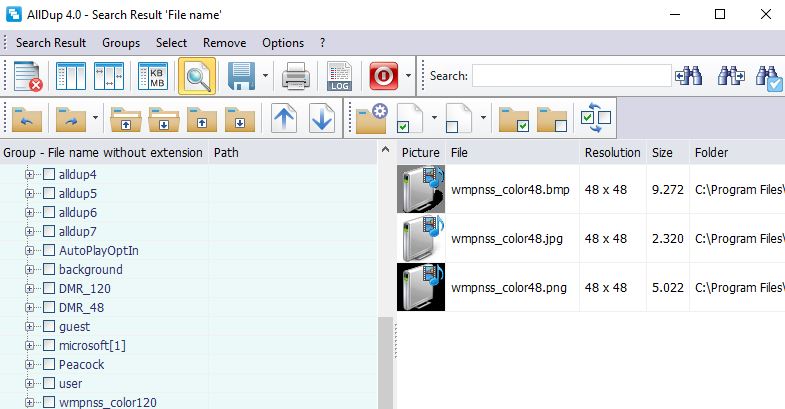Screen dimensions: 785x409
Task: Focus the Search text field
Action: (572, 76)
